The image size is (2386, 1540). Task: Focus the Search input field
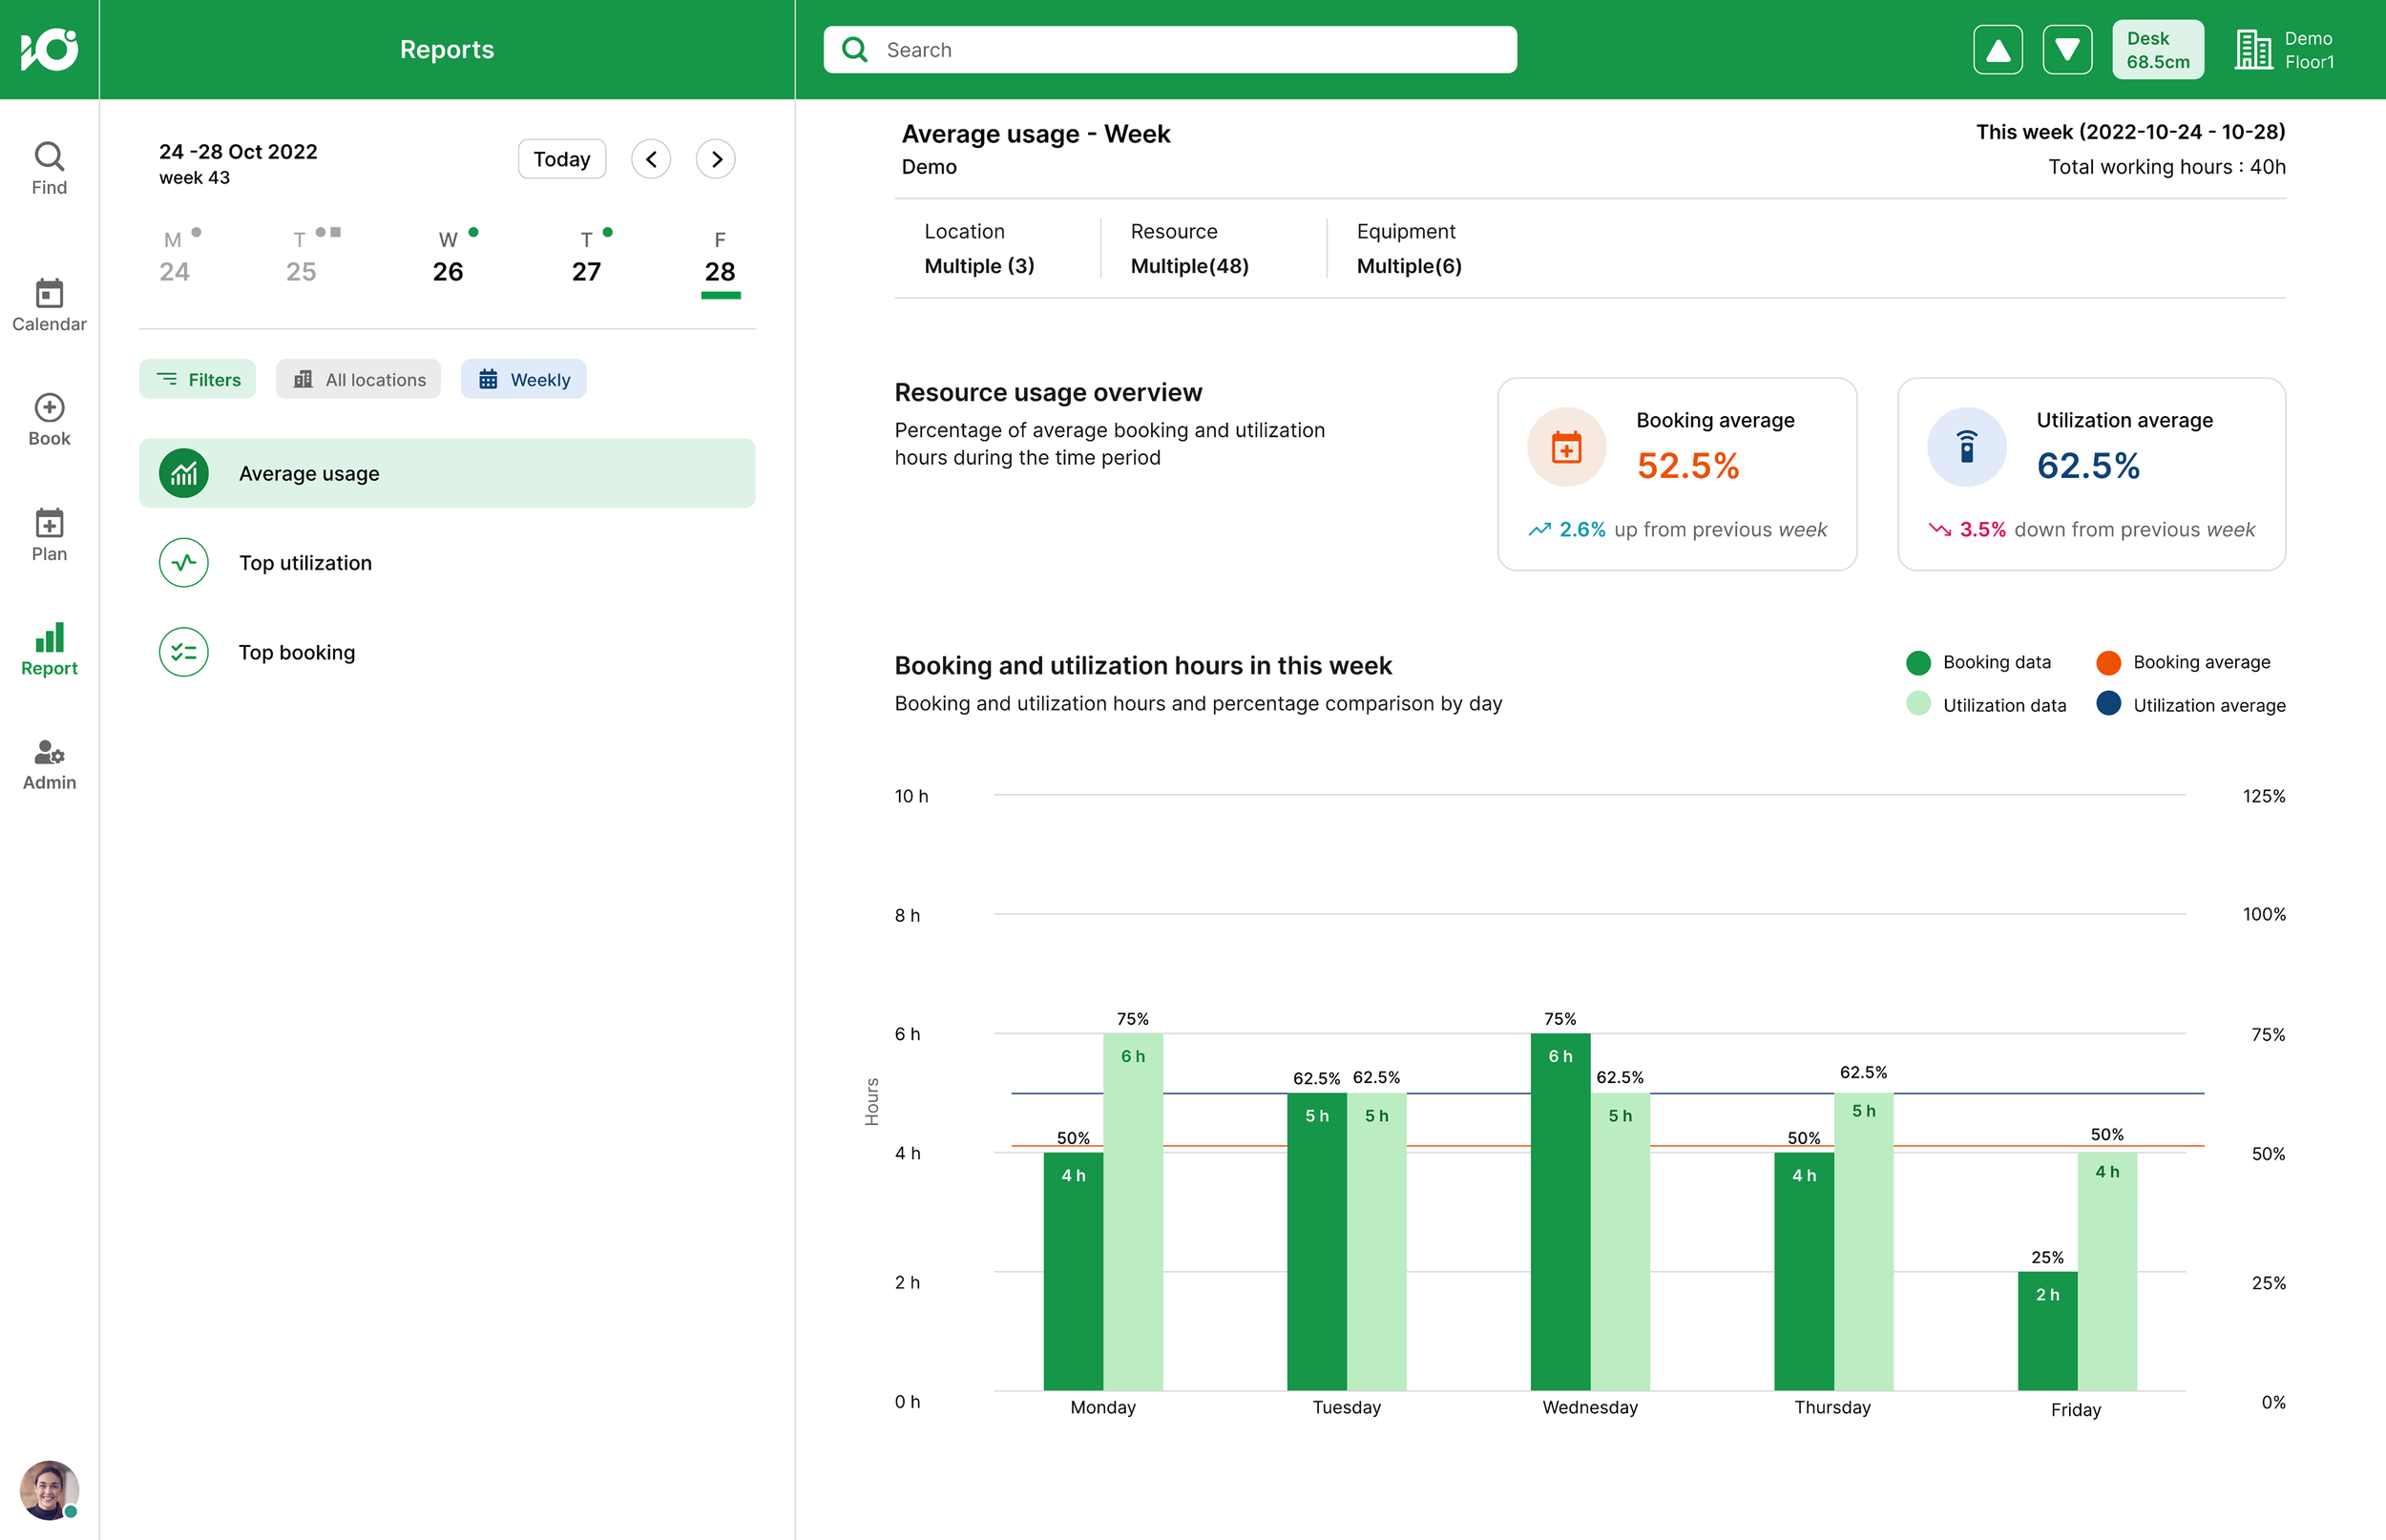pyautogui.click(x=1170, y=49)
